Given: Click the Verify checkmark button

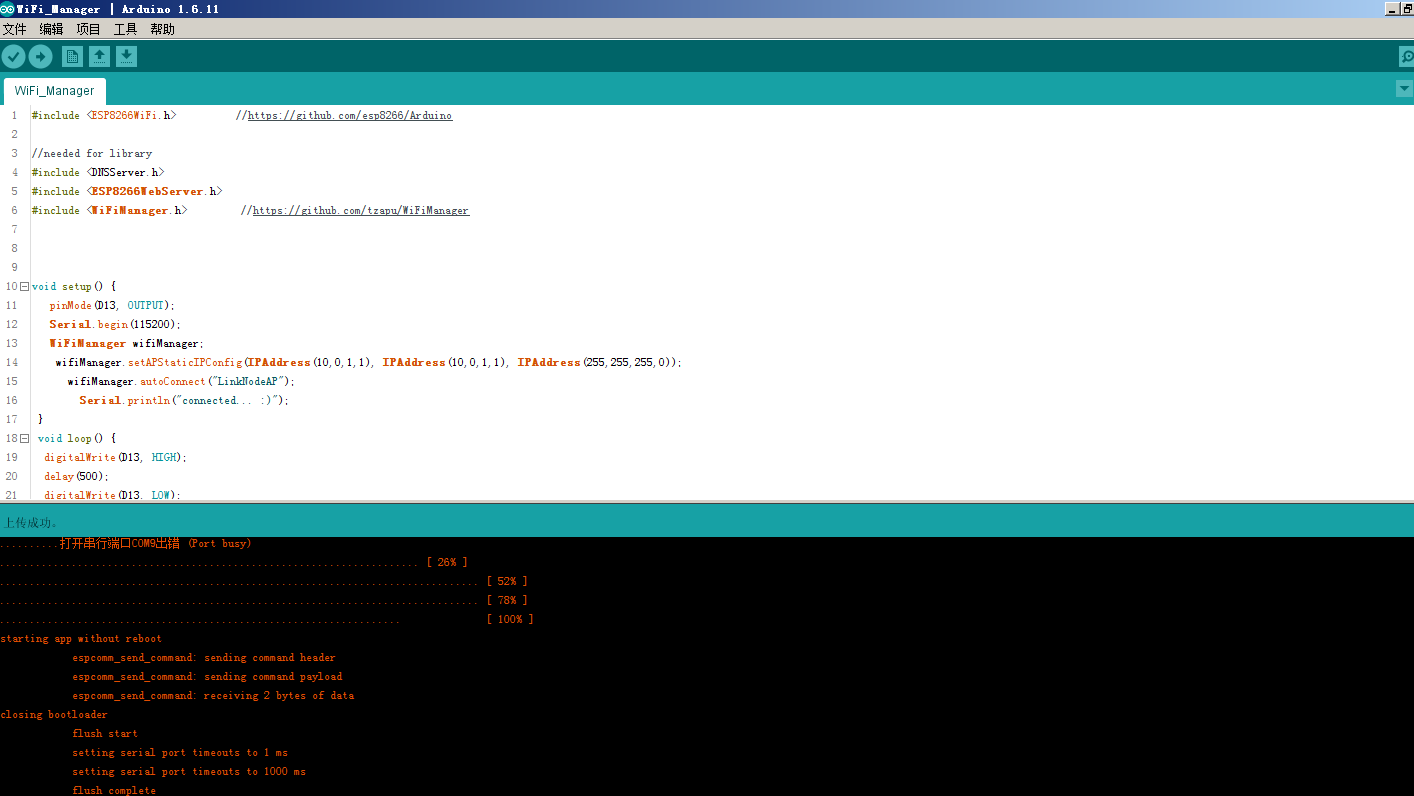Looking at the screenshot, I should pos(13,57).
